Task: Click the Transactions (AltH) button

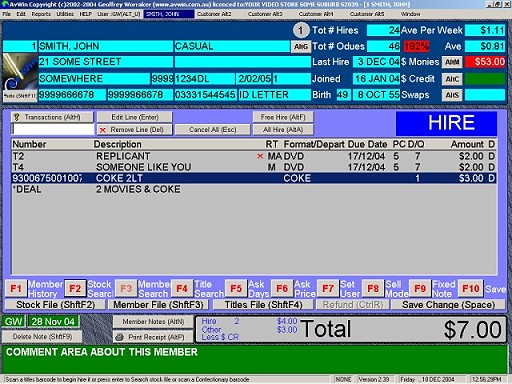Action: pos(52,117)
